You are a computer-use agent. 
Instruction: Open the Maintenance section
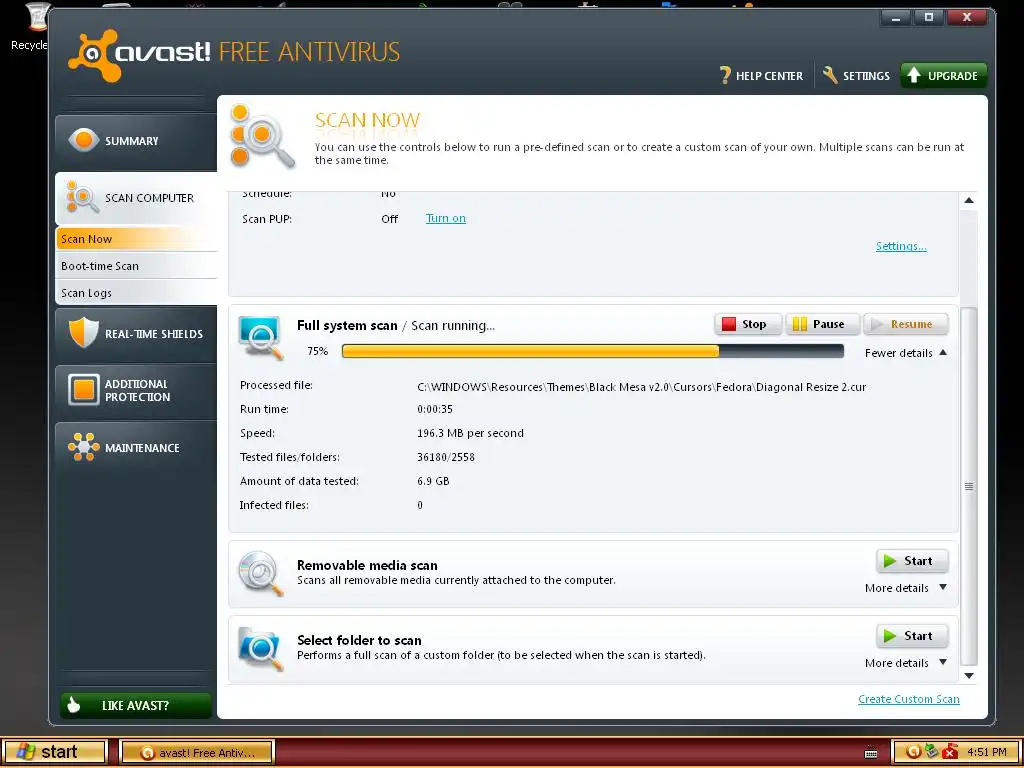click(136, 448)
